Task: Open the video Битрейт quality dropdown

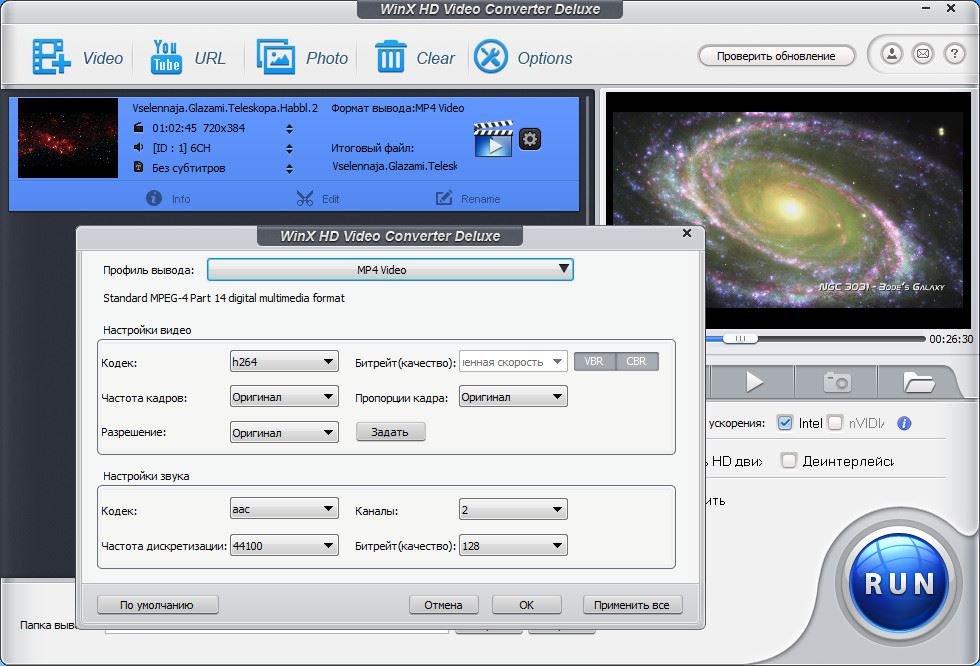Action: [x=513, y=362]
